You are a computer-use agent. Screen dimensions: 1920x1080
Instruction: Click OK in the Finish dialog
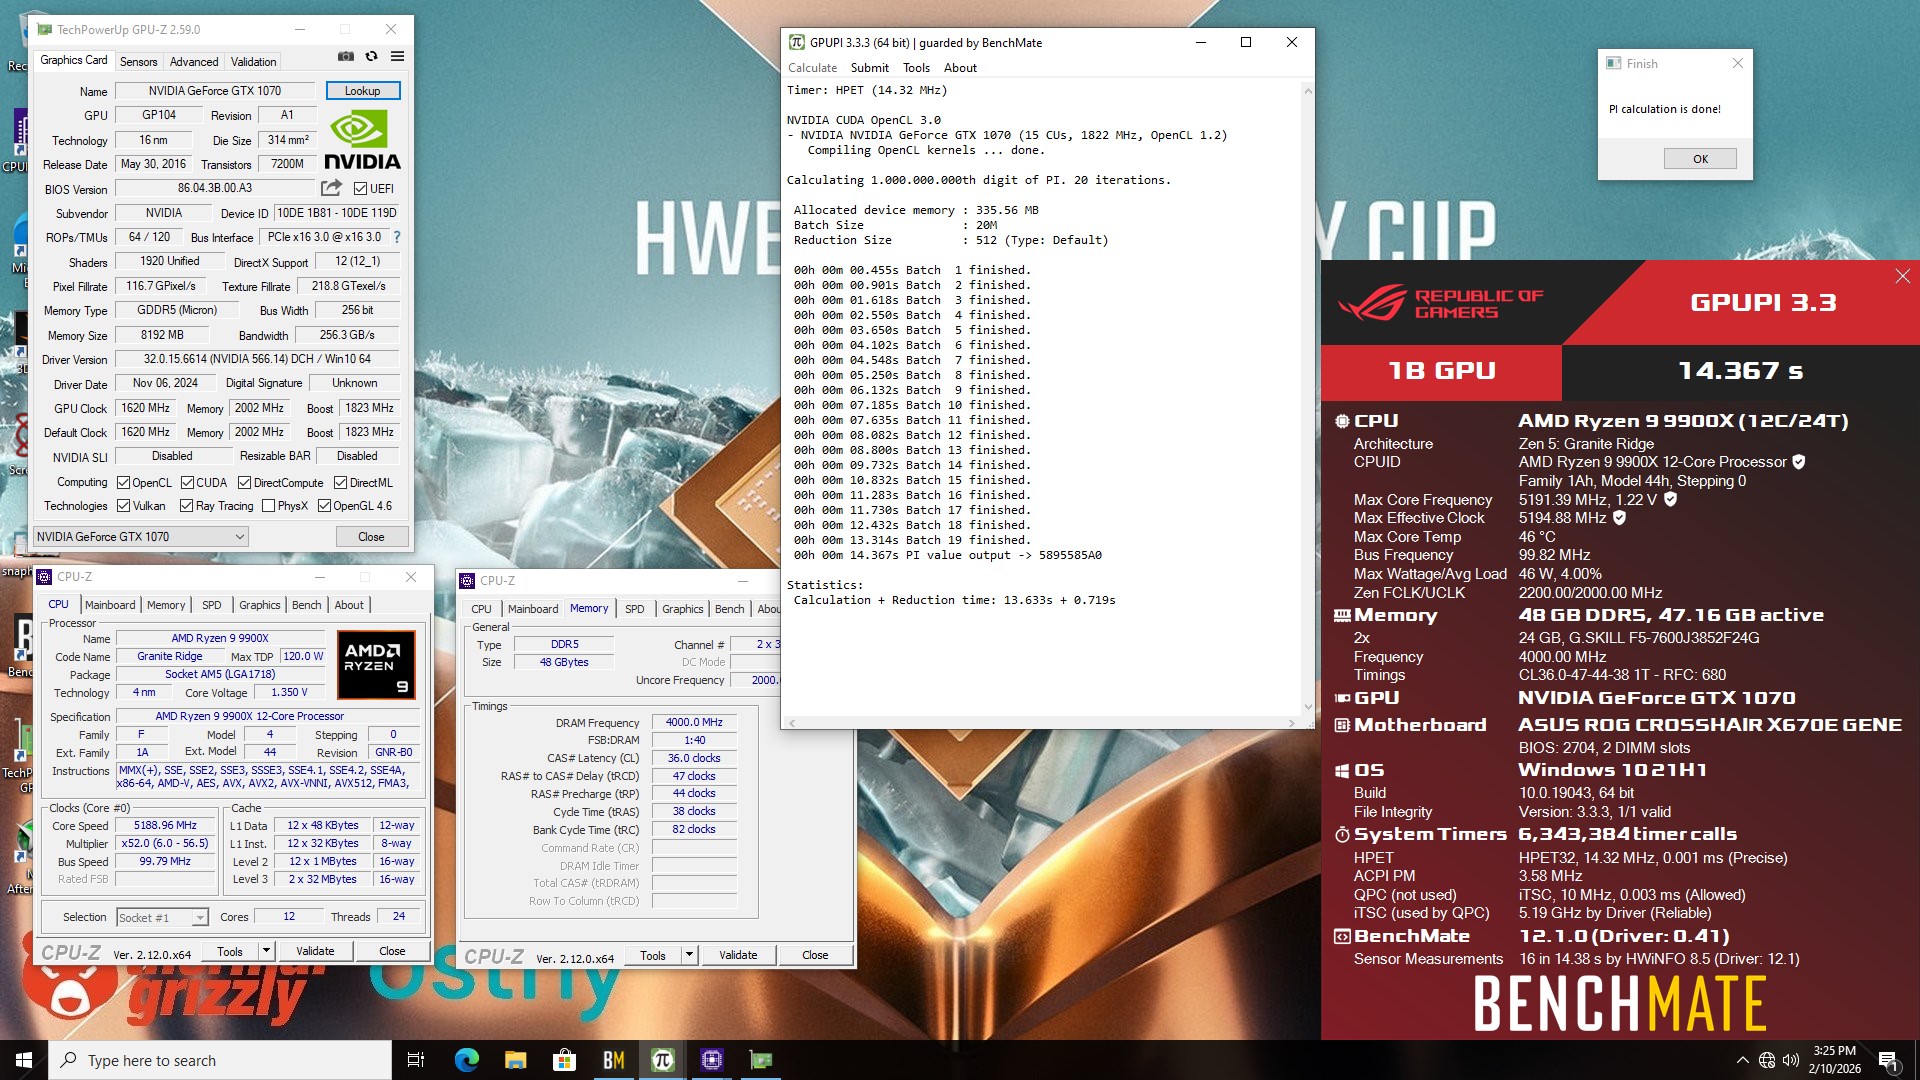pos(1700,159)
